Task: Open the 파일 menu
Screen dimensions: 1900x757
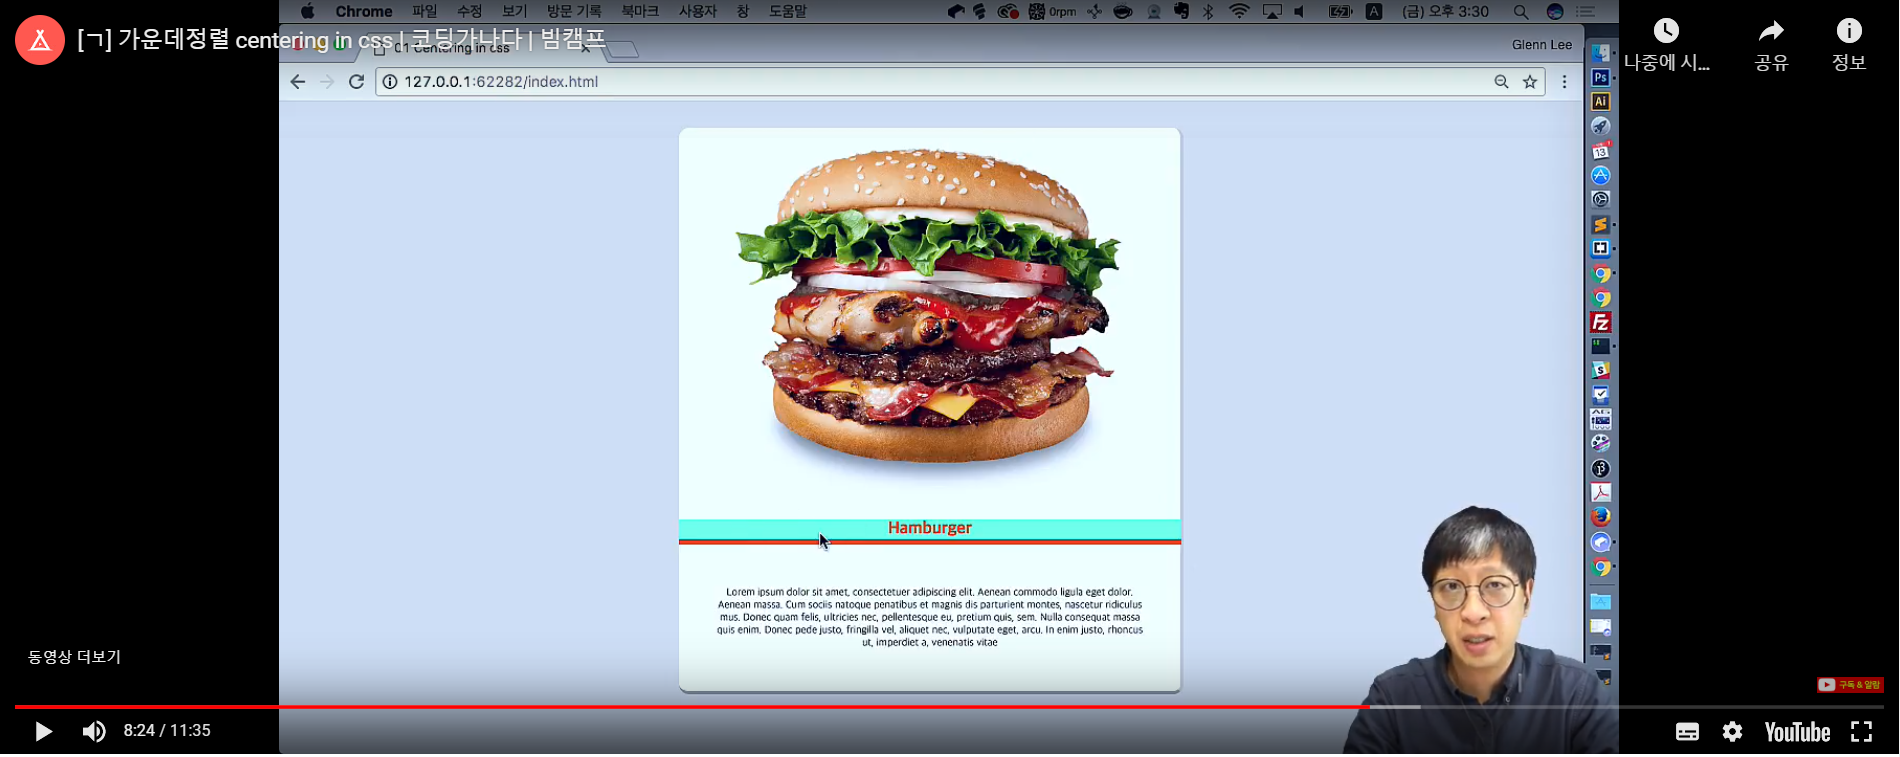Action: click(x=425, y=12)
